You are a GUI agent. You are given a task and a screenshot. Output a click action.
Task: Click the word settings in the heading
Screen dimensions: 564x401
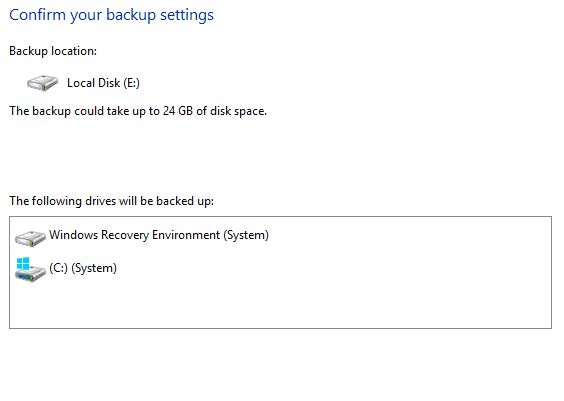click(x=187, y=15)
